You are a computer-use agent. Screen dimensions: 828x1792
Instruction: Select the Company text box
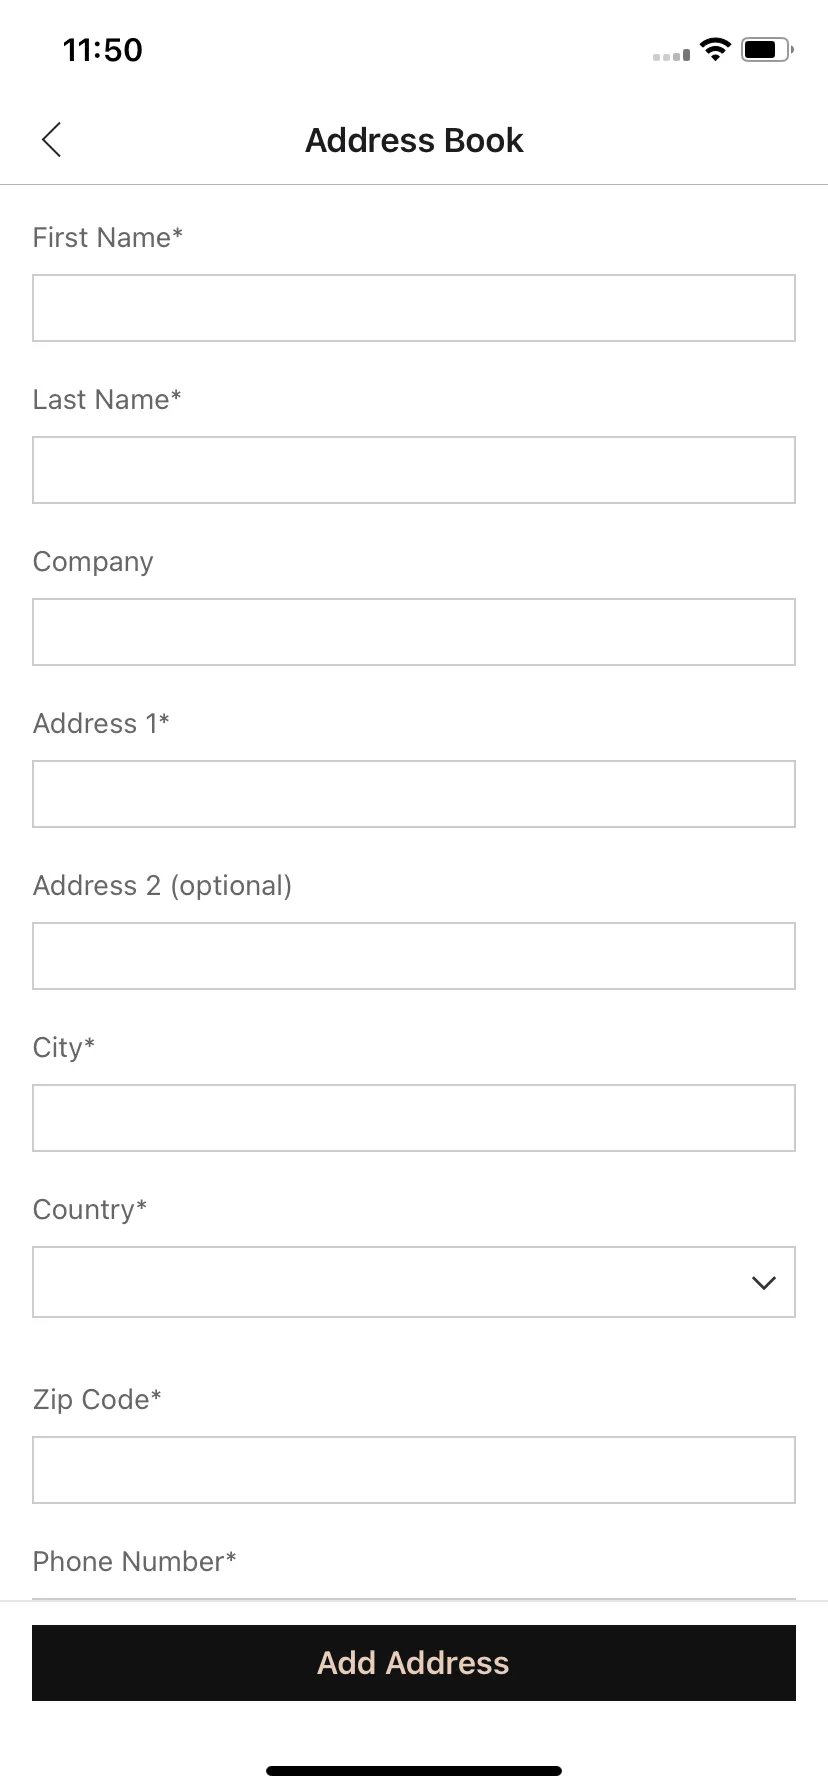(414, 632)
